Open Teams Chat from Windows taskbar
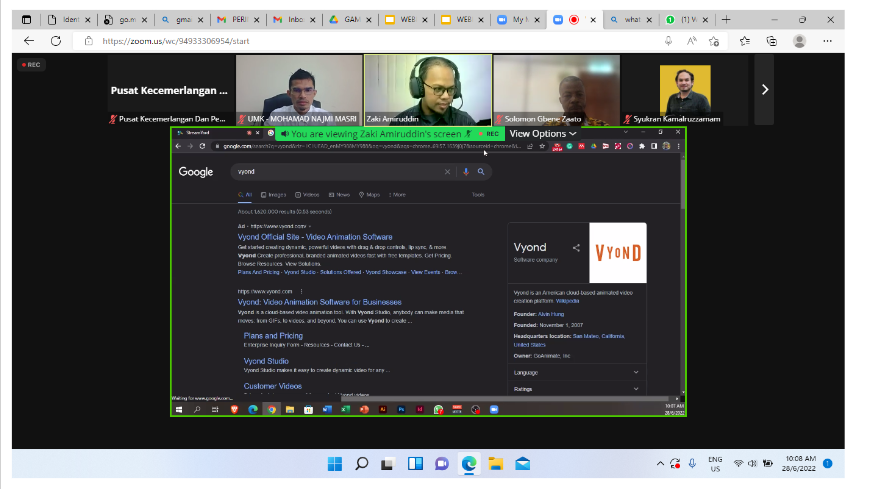 pos(442,464)
